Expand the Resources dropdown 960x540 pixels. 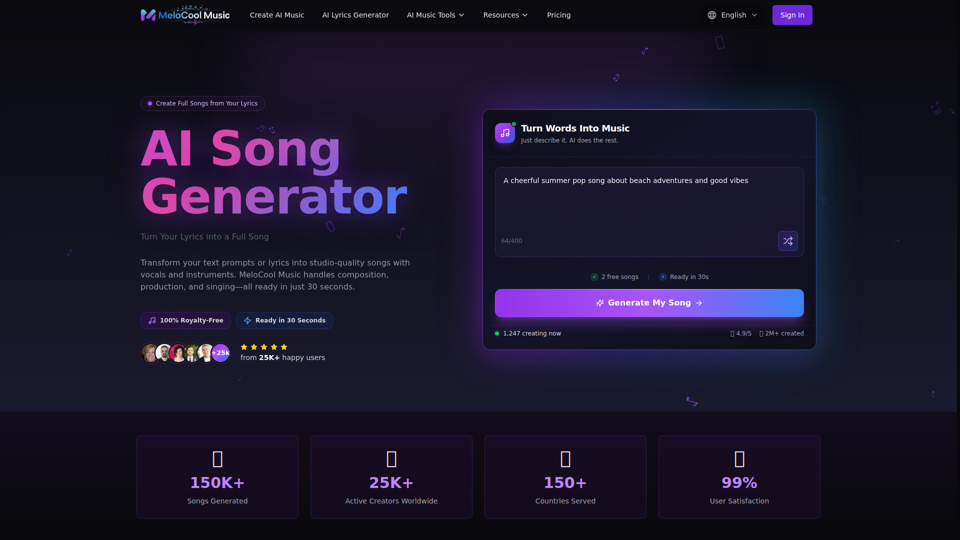pos(505,15)
